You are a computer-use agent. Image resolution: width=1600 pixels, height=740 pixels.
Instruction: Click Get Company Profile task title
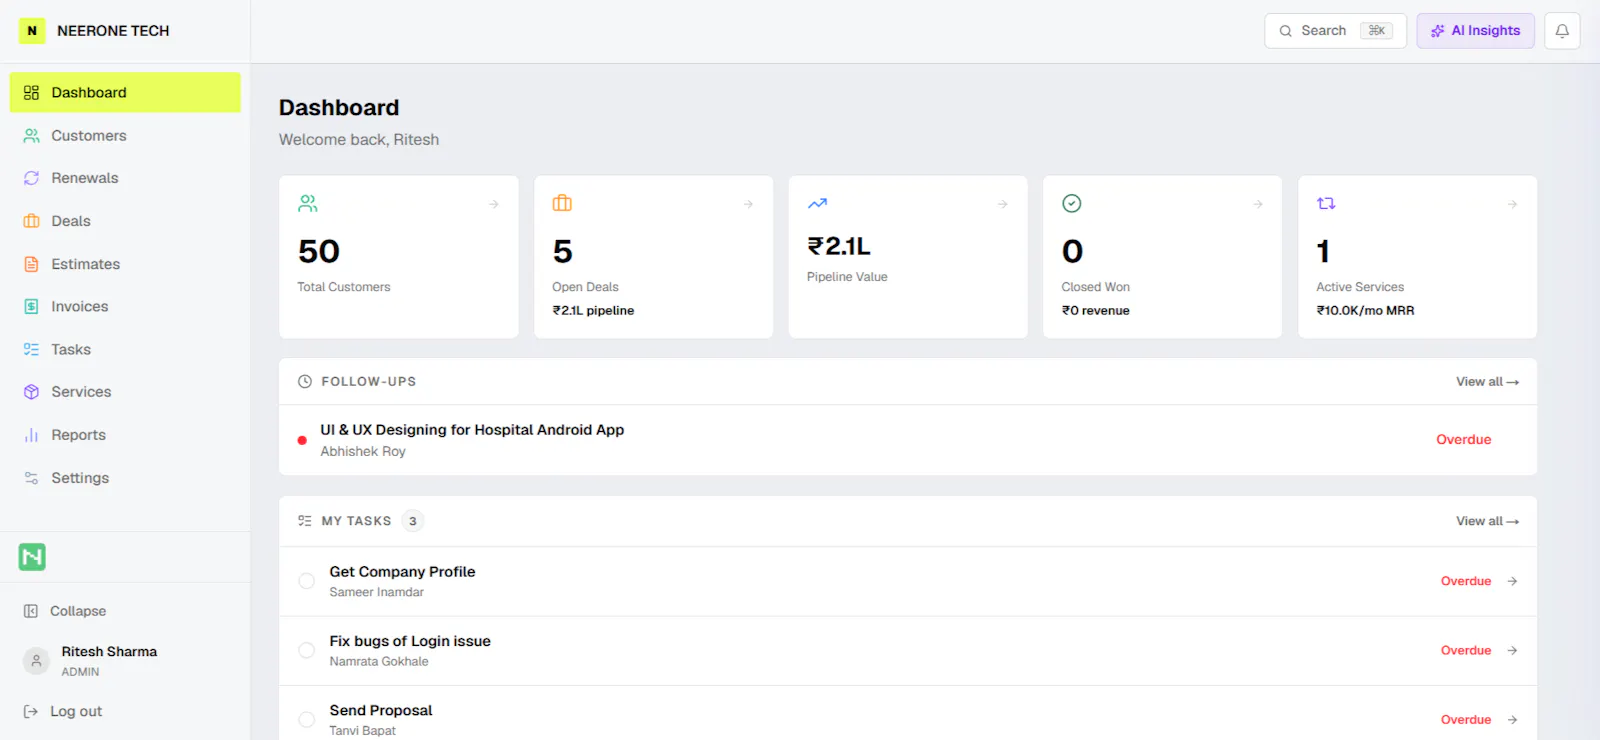[x=402, y=572]
